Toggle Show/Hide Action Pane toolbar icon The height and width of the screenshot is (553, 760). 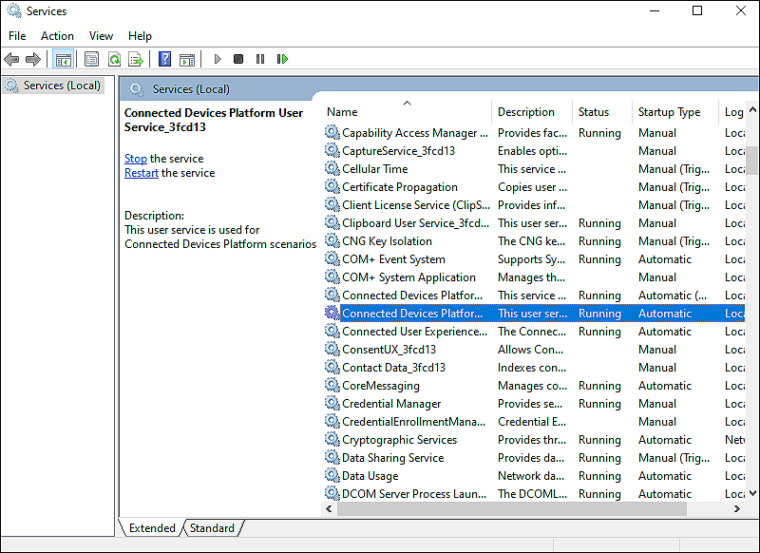(187, 60)
